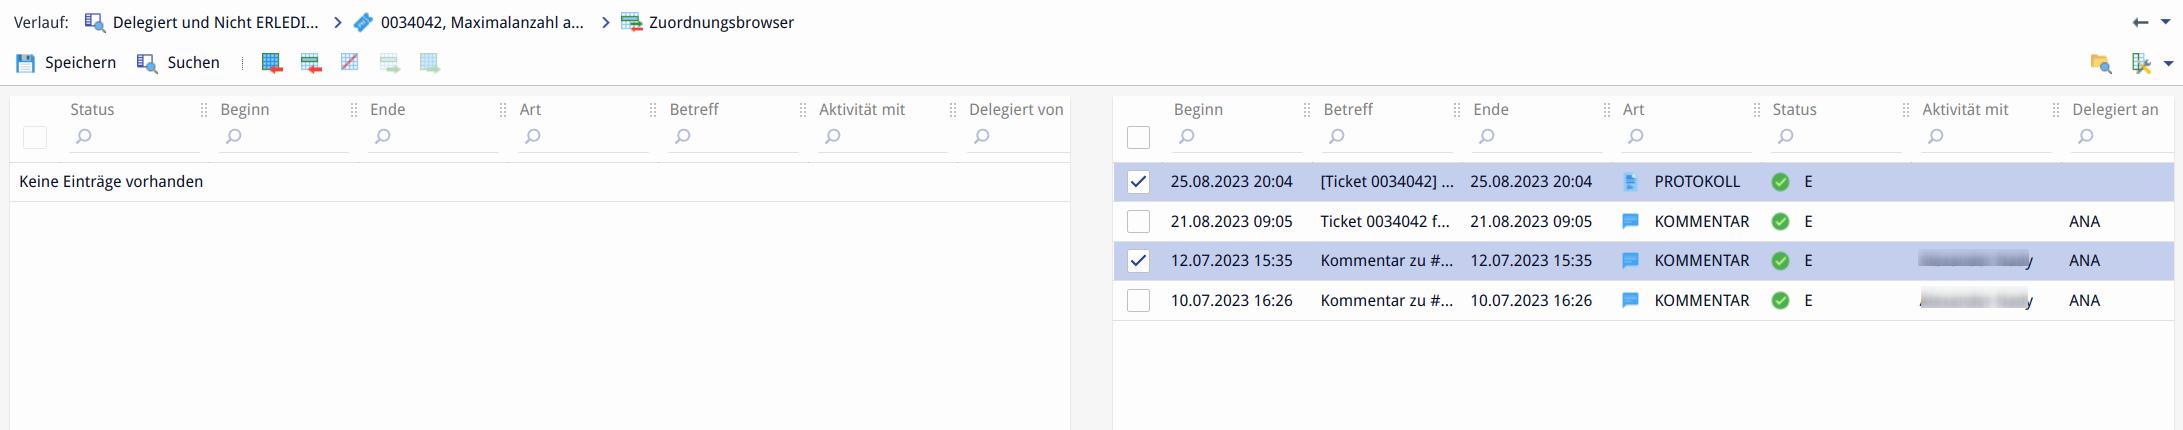Screen dimensions: 2183x430
Task: Click the back arrow in history bar
Action: pos(2140,22)
